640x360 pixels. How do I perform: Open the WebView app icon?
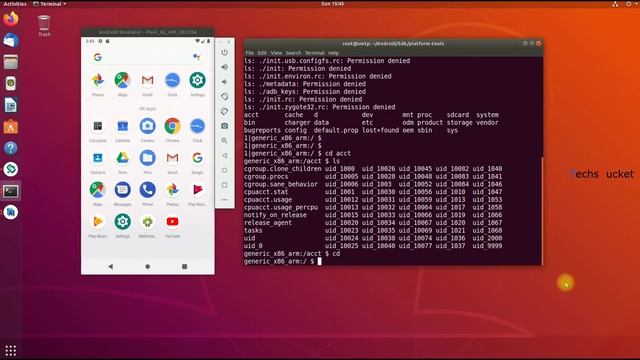[x=147, y=222]
